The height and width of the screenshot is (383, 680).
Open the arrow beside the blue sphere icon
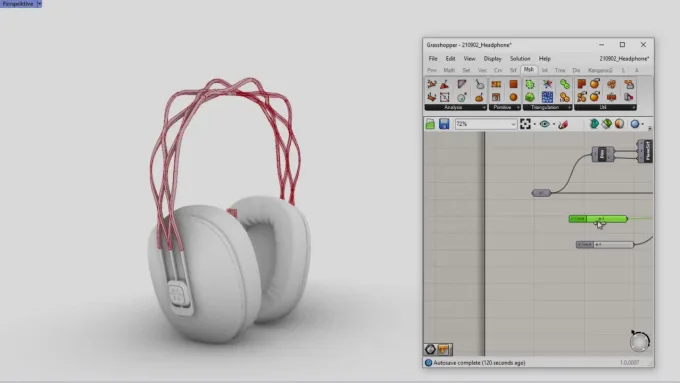(643, 124)
